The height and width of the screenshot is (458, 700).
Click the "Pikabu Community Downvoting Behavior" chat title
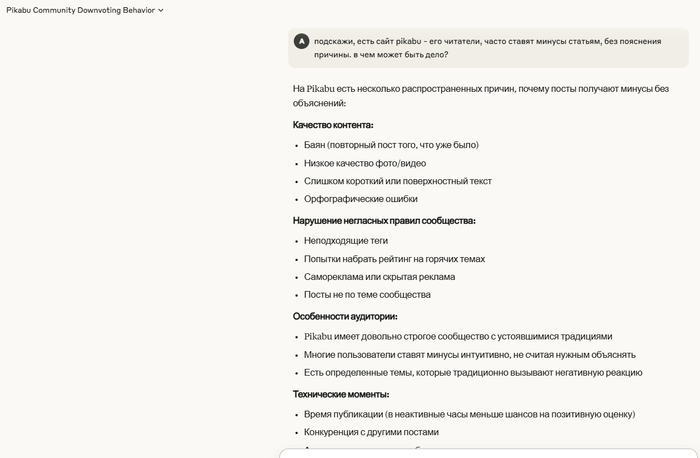(80, 10)
